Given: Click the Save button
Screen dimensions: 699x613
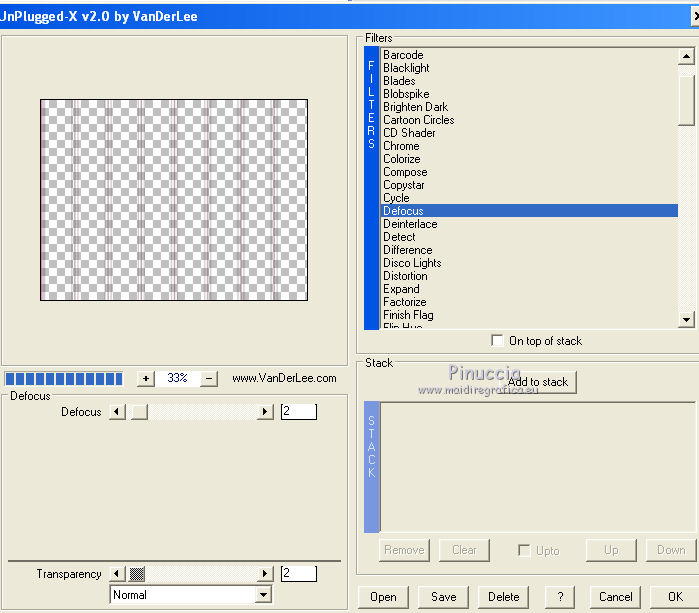Looking at the screenshot, I should tap(444, 597).
